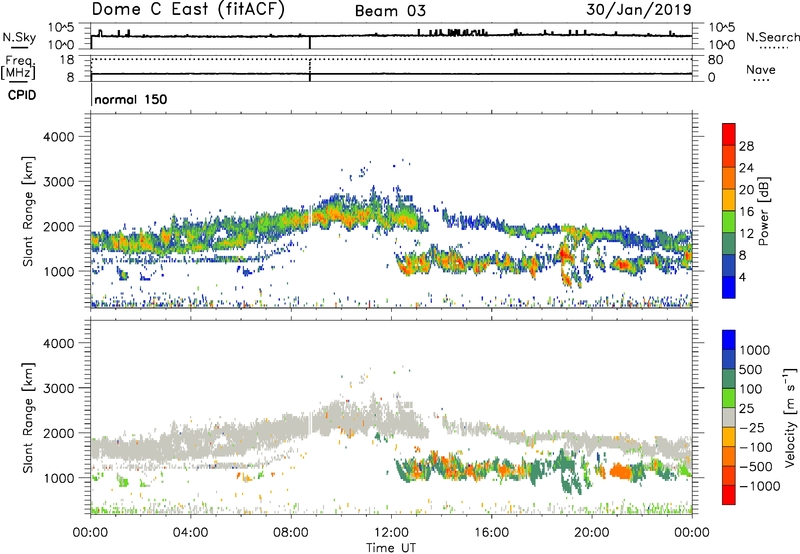Click the '80' Nave axis tick
Viewport: 800px width, 554px height.
click(x=715, y=60)
